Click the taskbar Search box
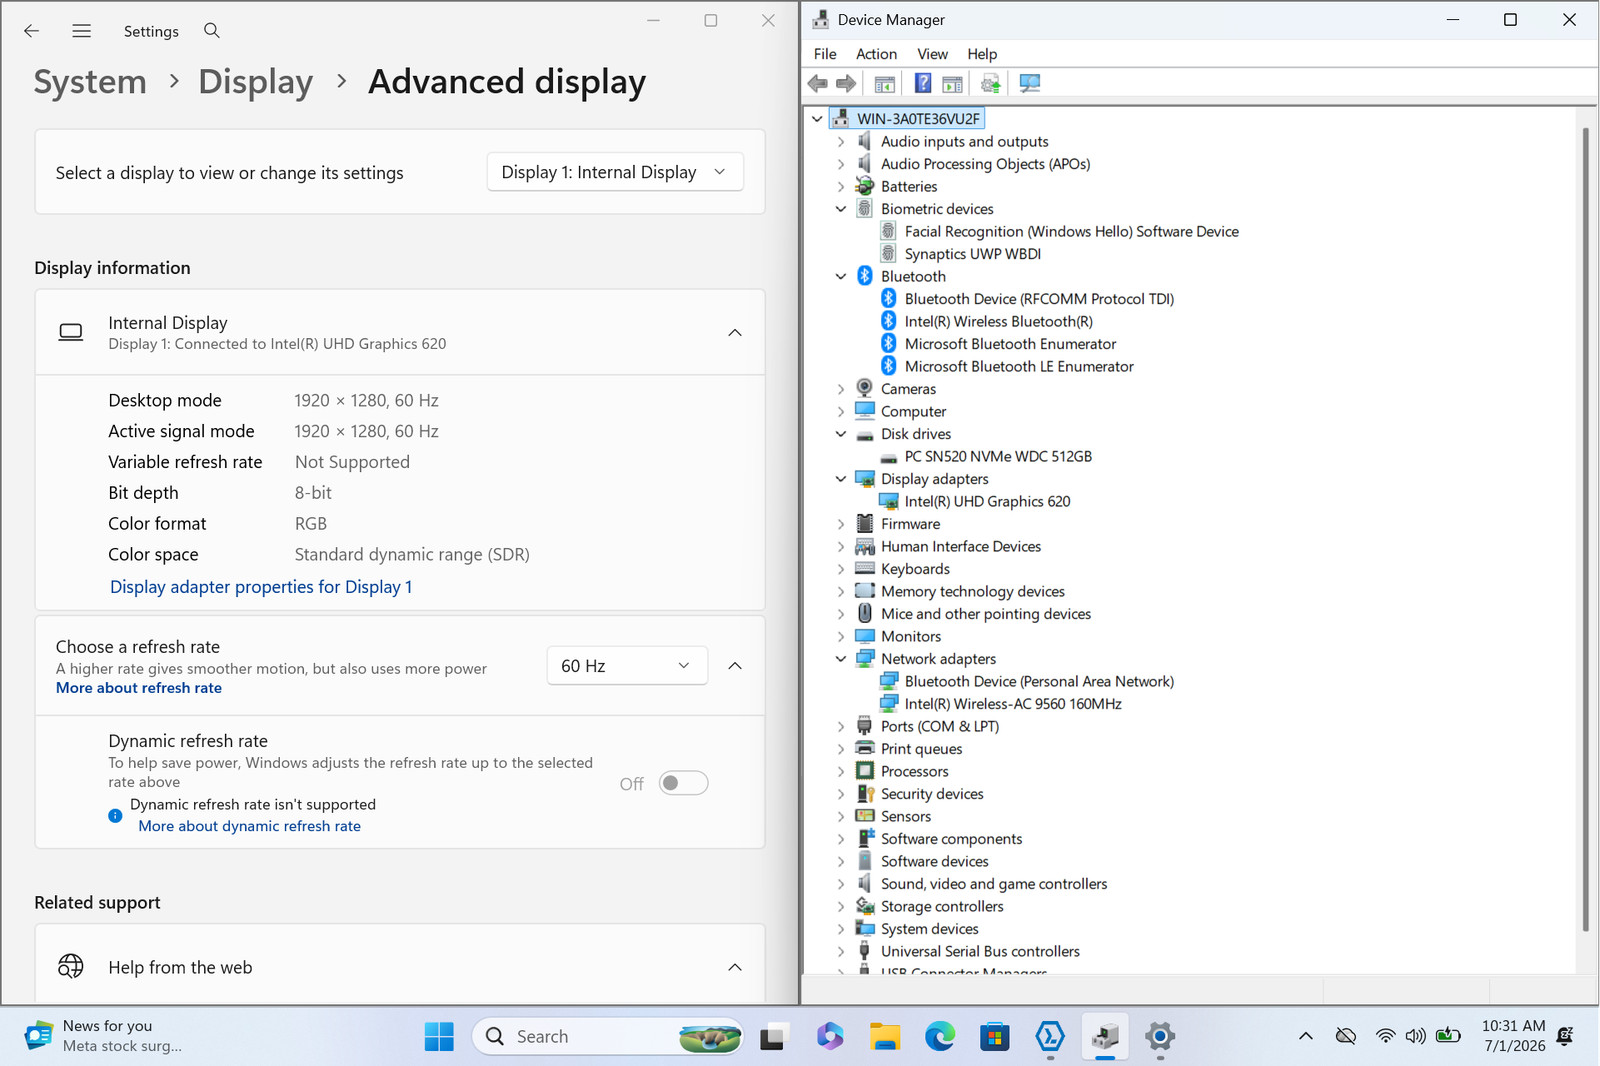This screenshot has width=1600, height=1066. [608, 1037]
